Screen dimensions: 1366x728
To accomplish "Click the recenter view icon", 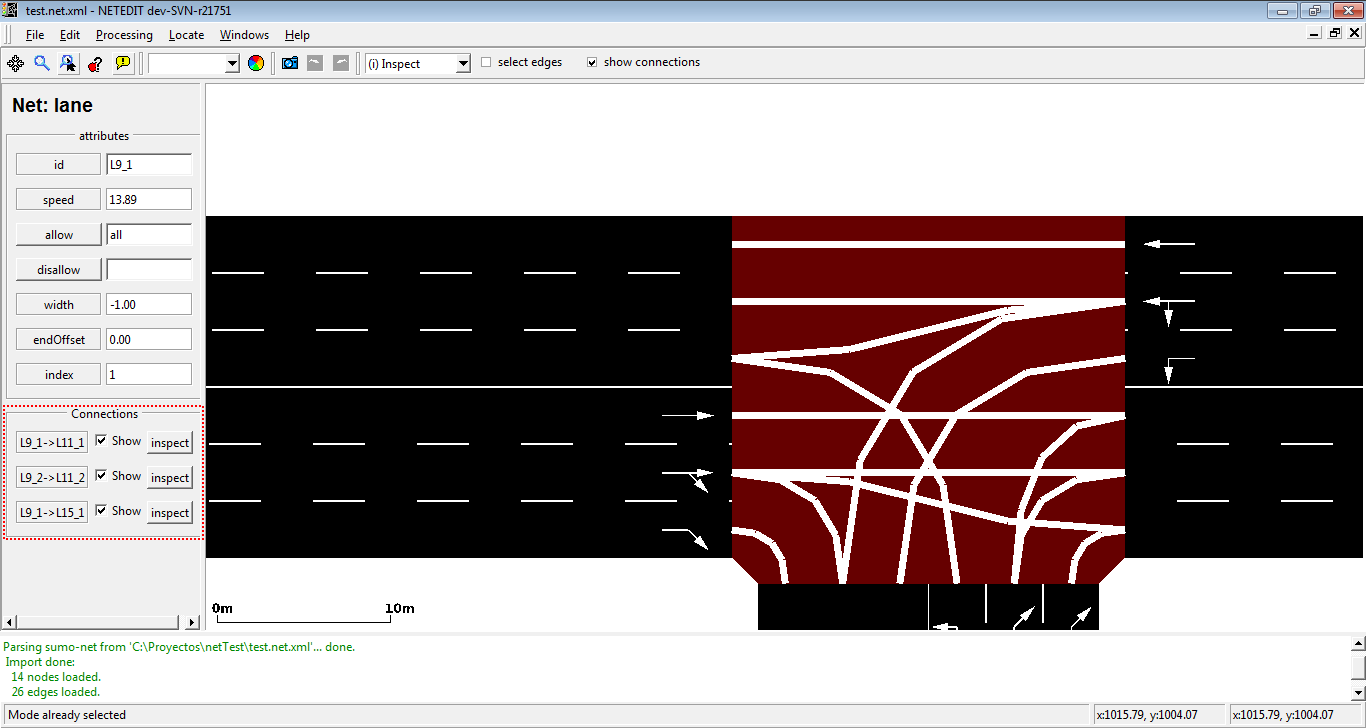I will click(16, 63).
